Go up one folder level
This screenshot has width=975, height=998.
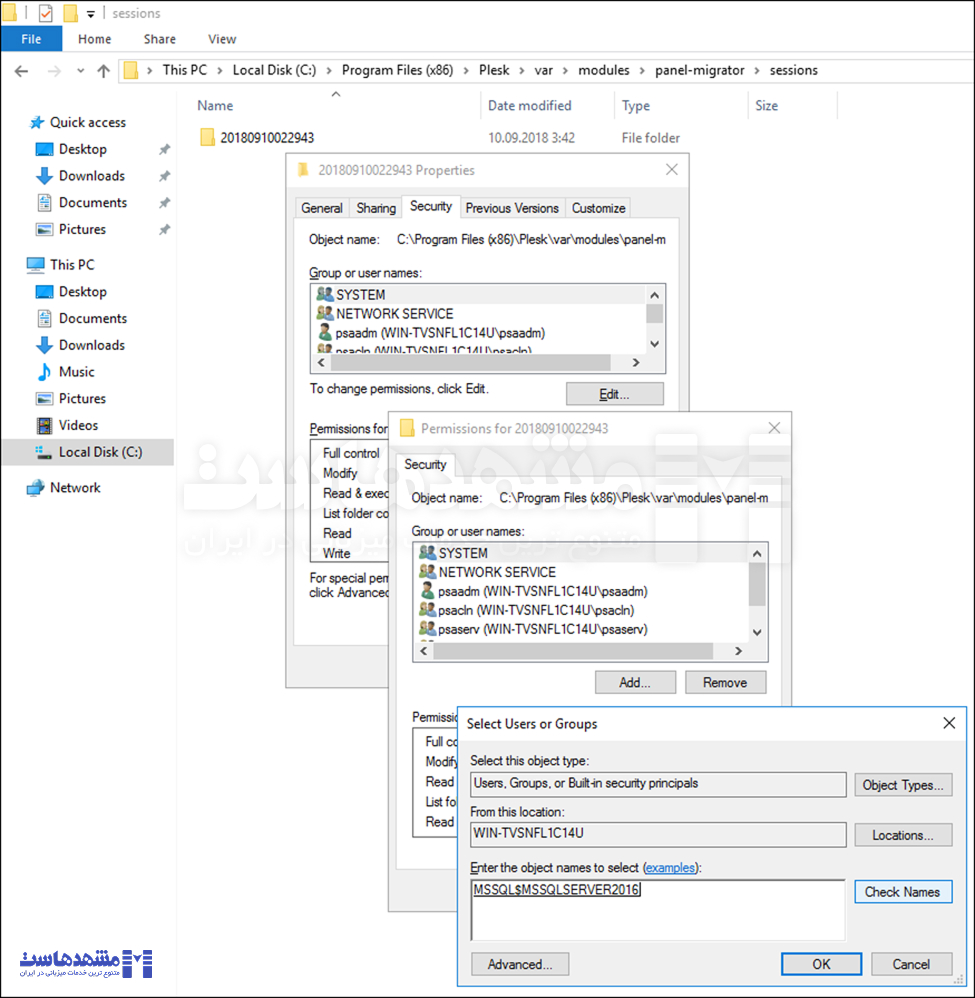[x=104, y=71]
